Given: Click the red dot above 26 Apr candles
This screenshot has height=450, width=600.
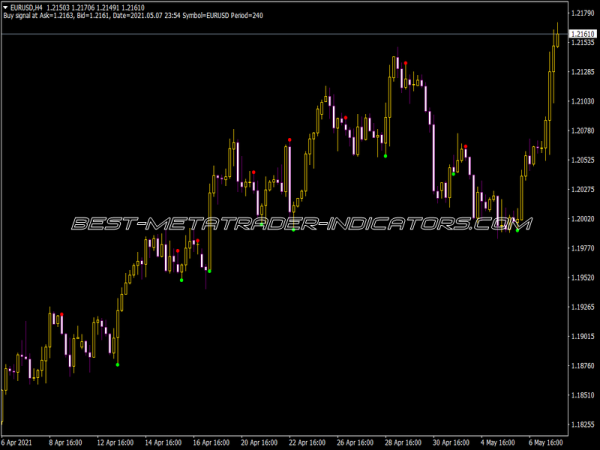Looking at the screenshot, I should [x=345, y=119].
